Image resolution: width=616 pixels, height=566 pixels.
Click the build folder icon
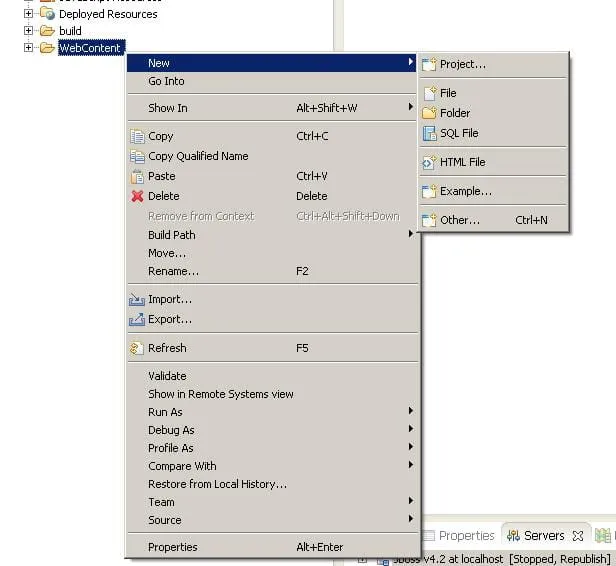[47, 31]
